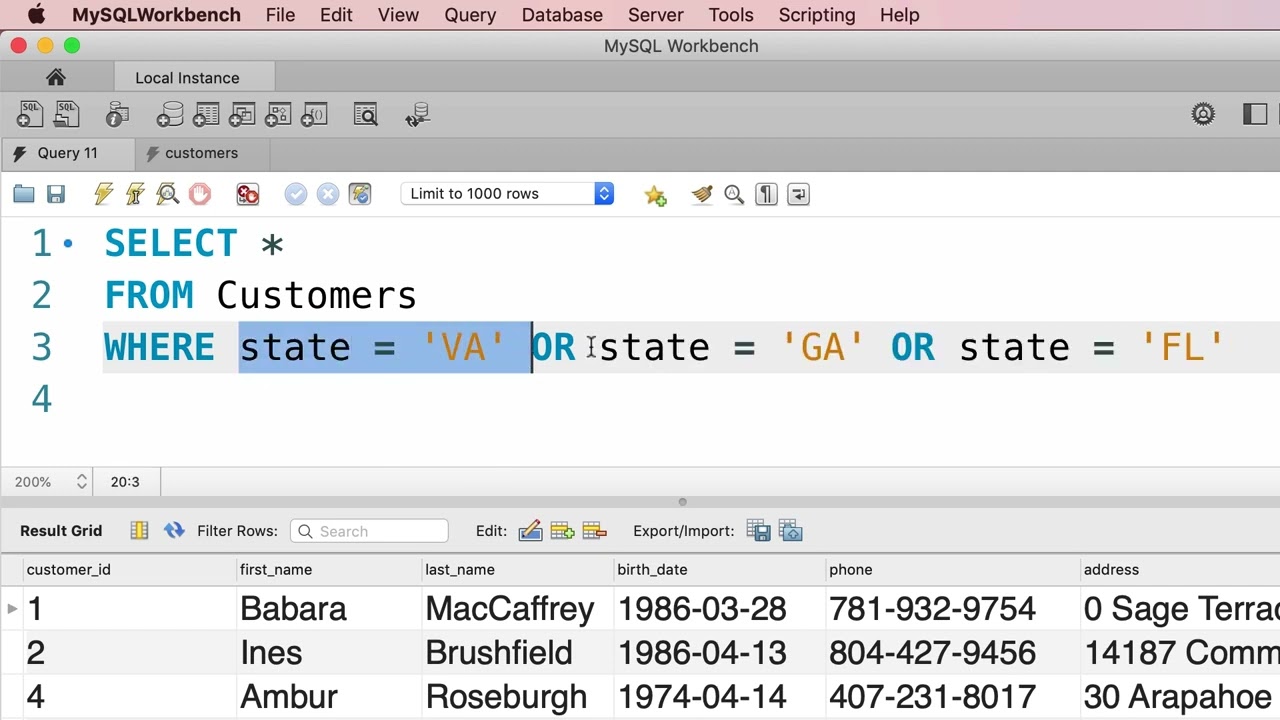This screenshot has width=1280, height=720.
Task: Open script file folder icon in editor toolbar
Action: pyautogui.click(x=24, y=194)
